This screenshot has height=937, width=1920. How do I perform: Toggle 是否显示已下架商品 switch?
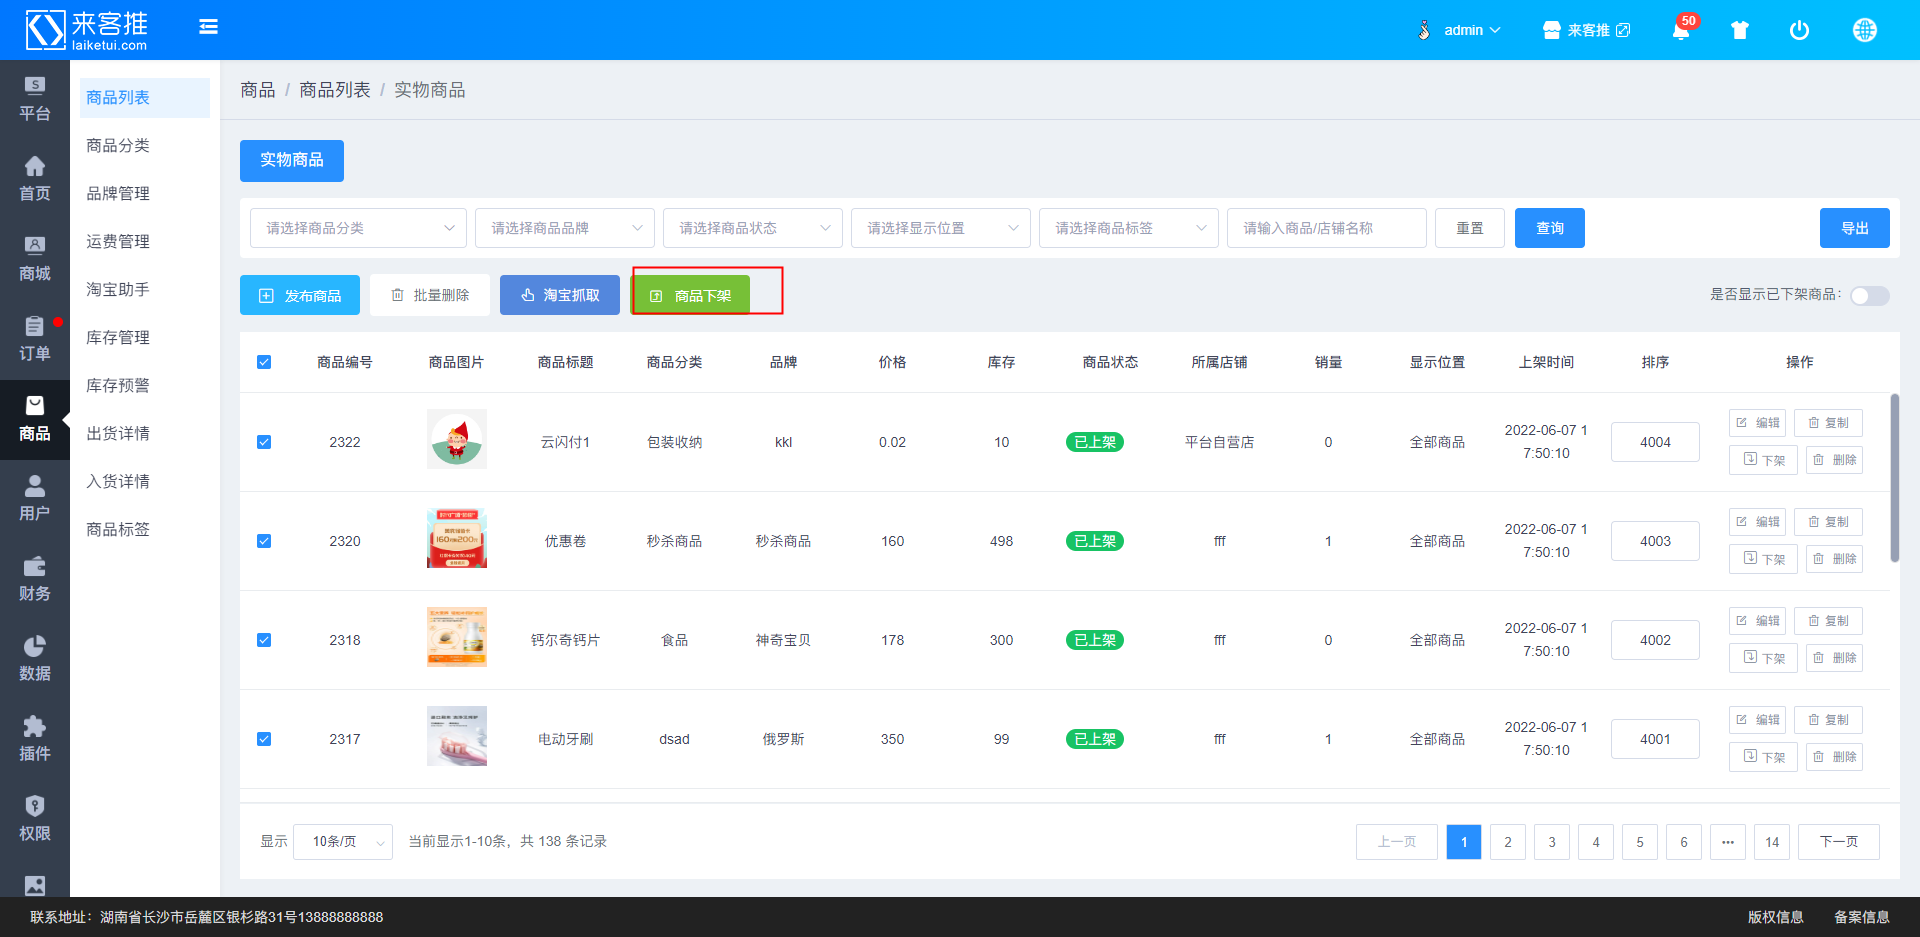(x=1869, y=295)
